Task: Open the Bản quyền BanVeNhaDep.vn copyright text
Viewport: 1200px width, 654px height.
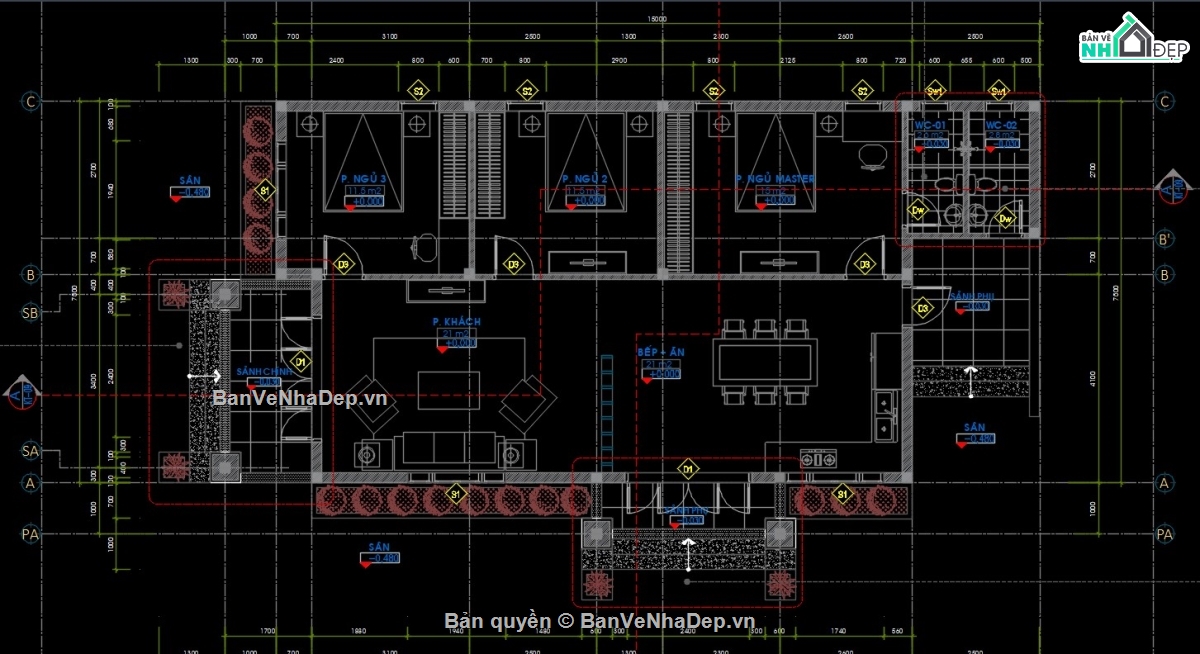Action: click(599, 621)
